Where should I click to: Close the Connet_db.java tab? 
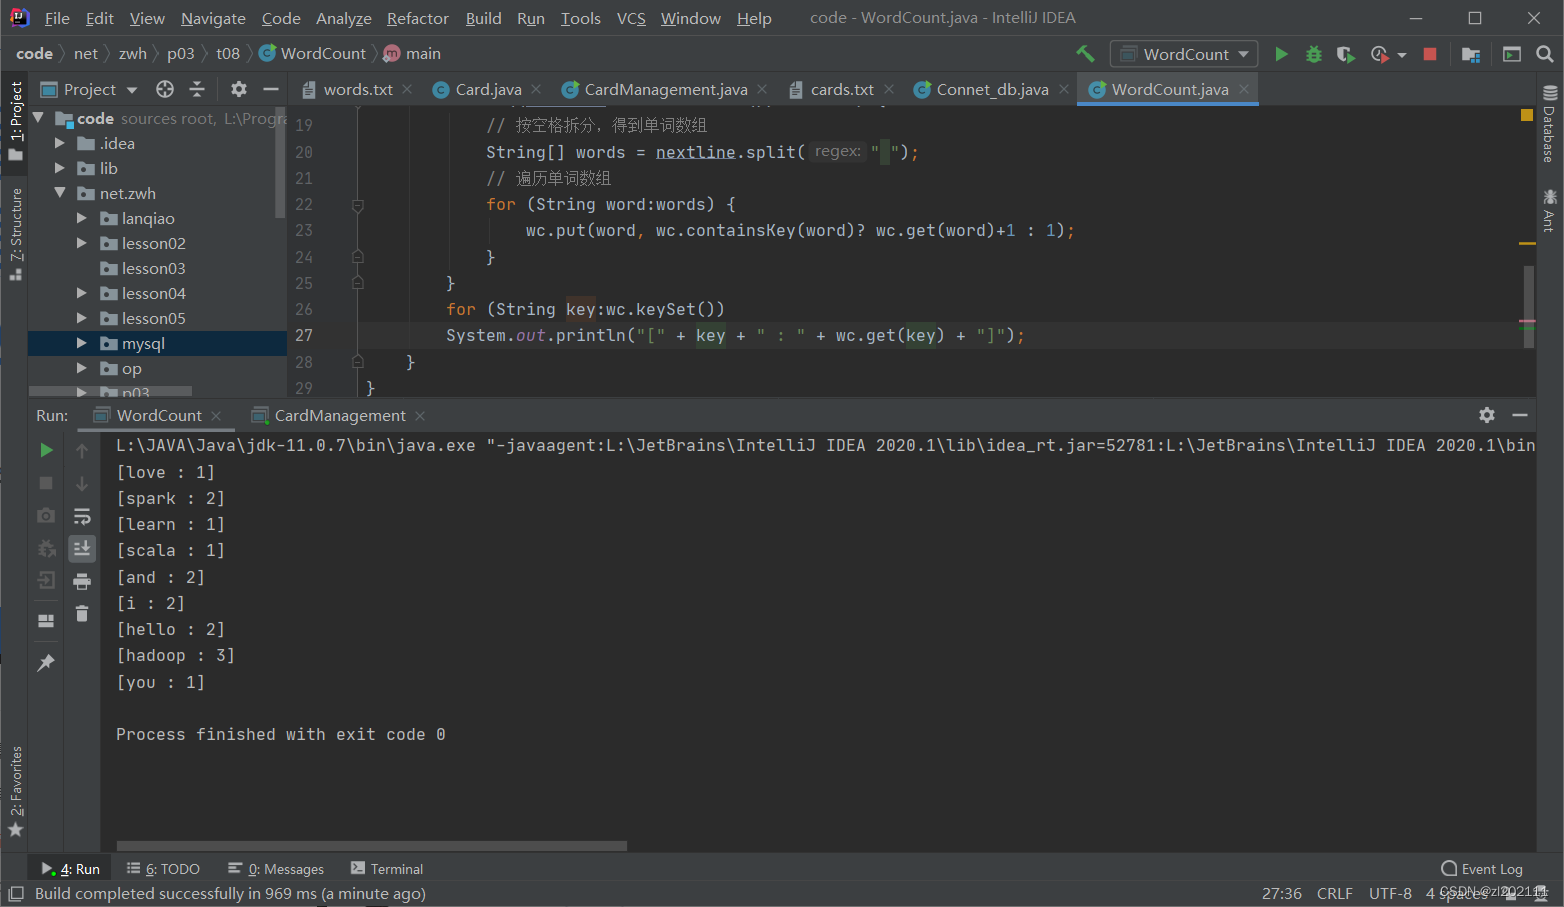(x=1064, y=89)
